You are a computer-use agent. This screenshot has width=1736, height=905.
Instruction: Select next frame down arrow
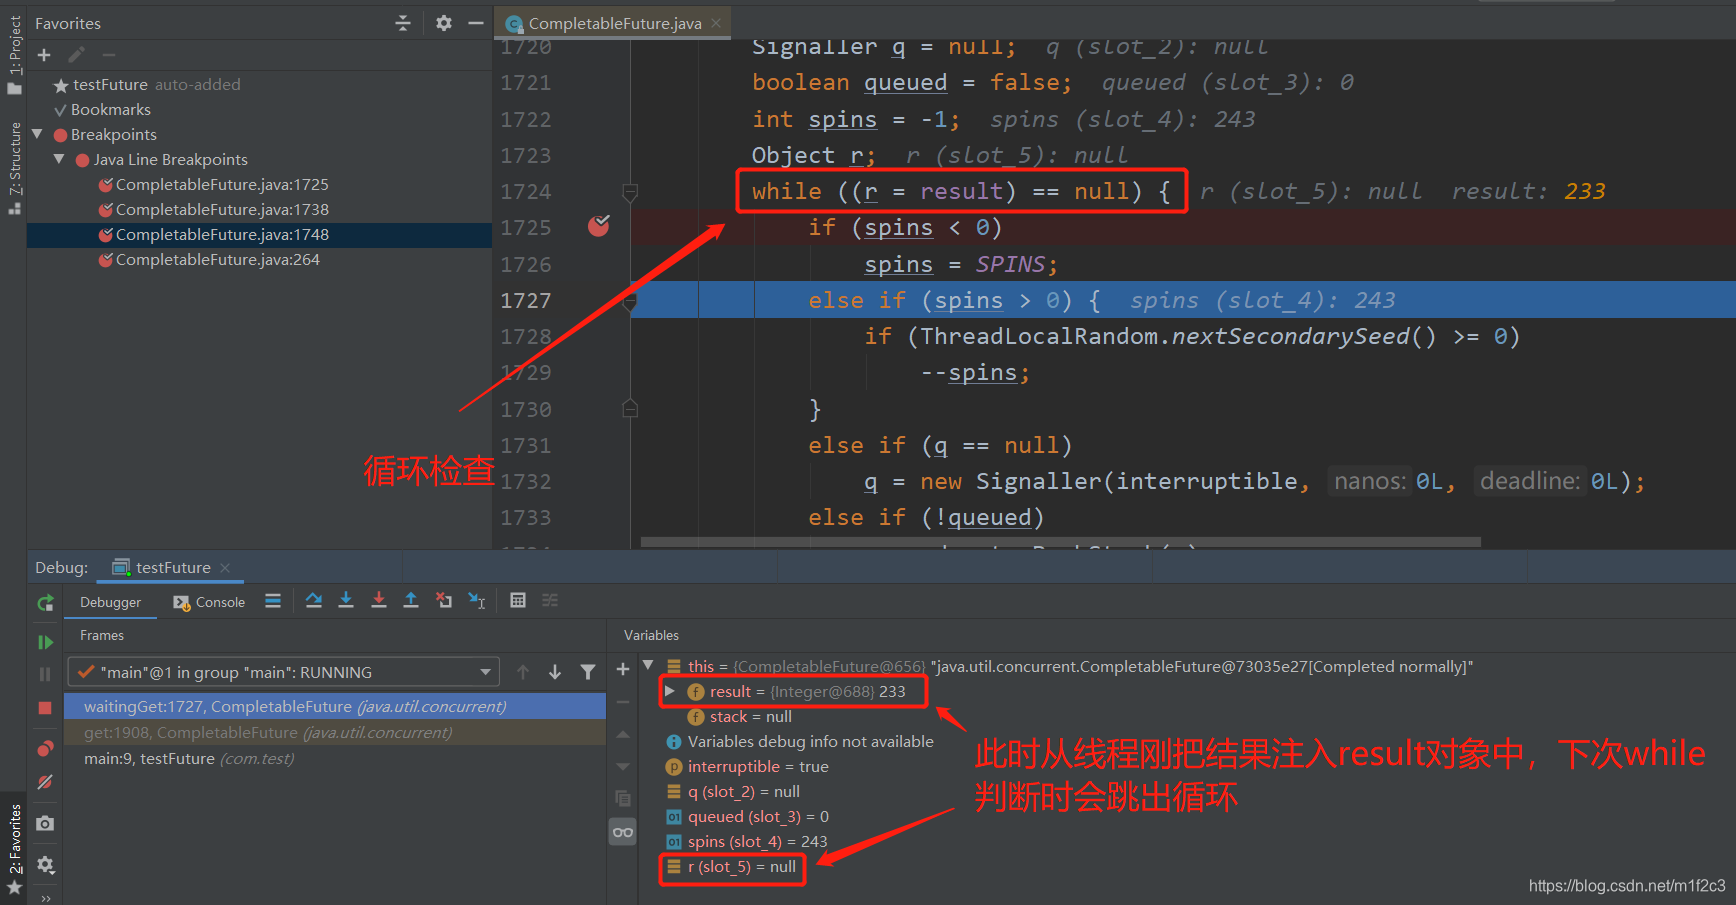555,672
